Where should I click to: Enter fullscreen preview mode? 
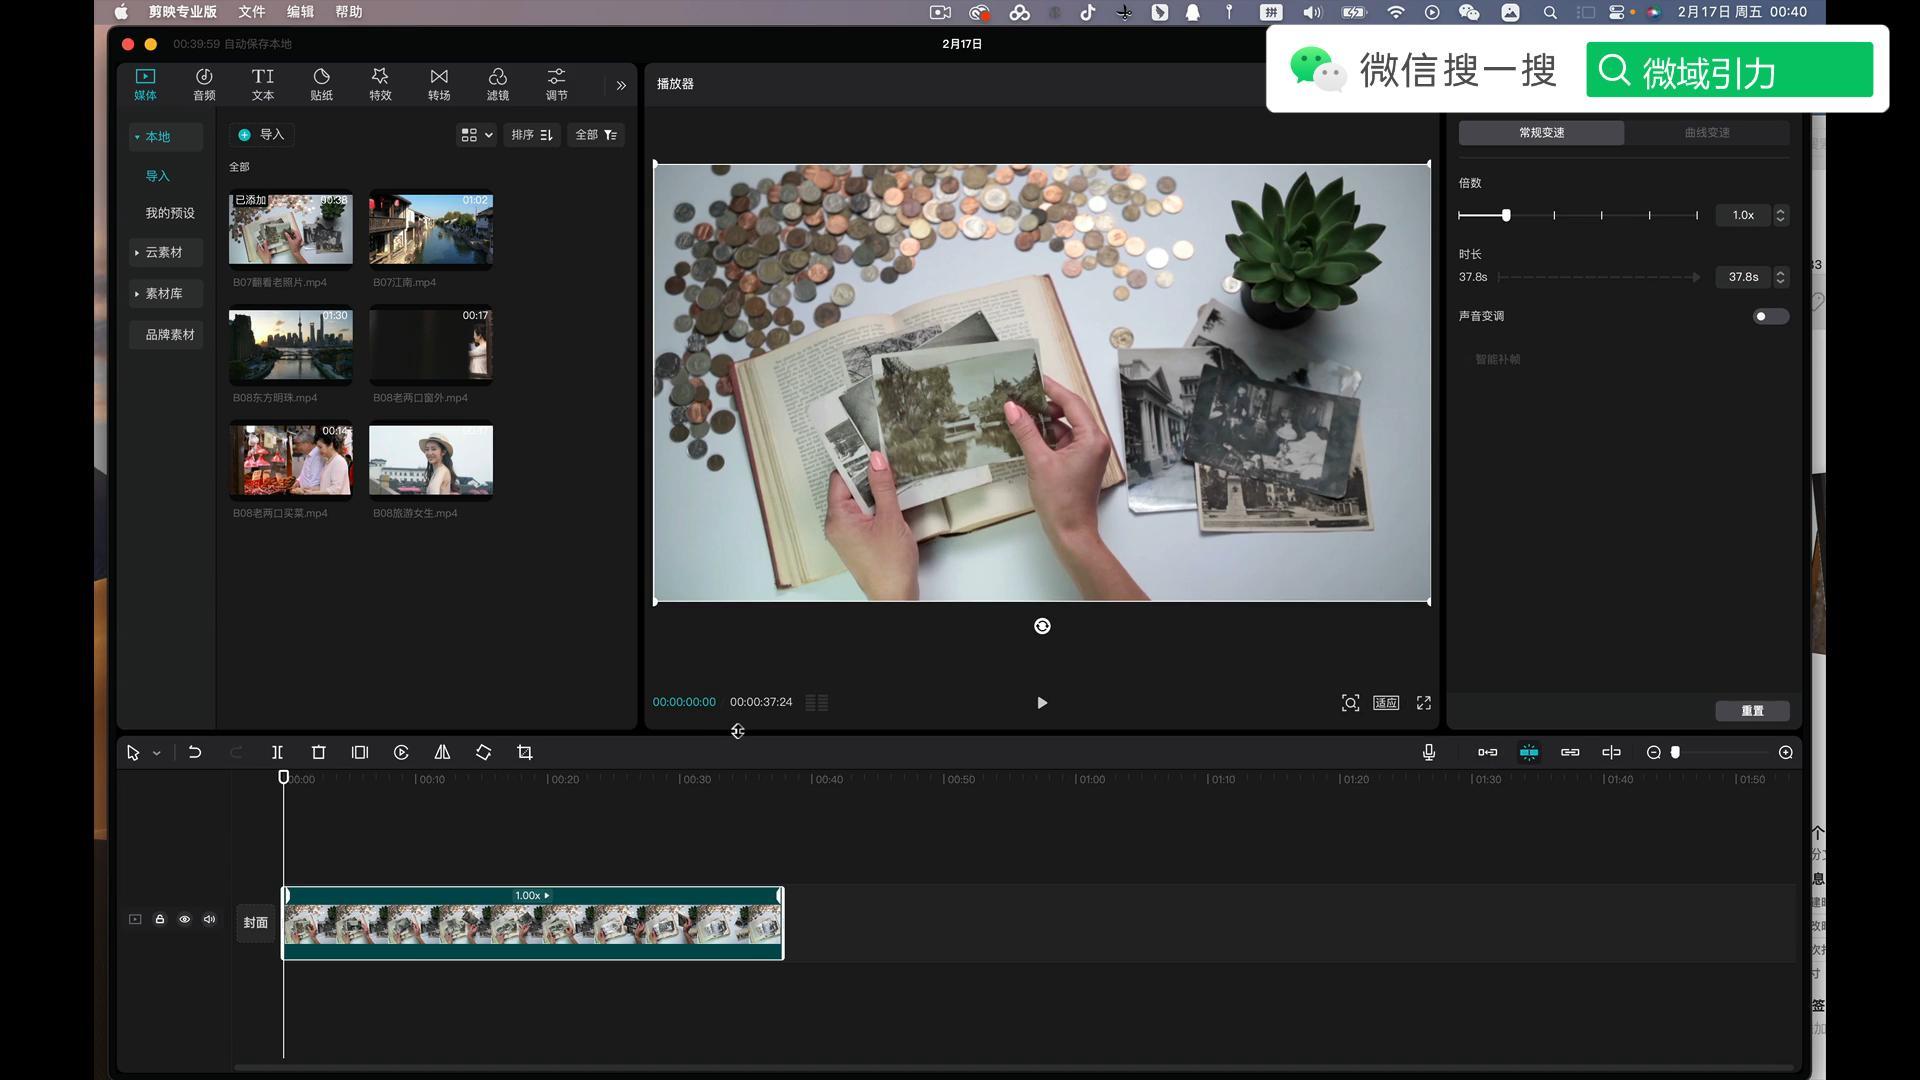1424,703
